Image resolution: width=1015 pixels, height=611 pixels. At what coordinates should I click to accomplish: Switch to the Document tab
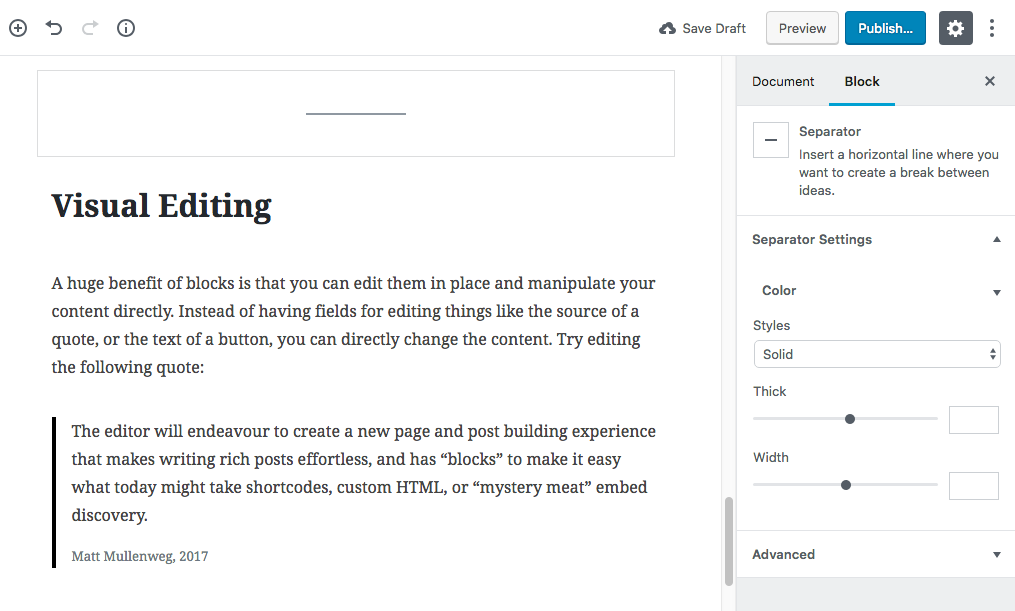point(783,81)
